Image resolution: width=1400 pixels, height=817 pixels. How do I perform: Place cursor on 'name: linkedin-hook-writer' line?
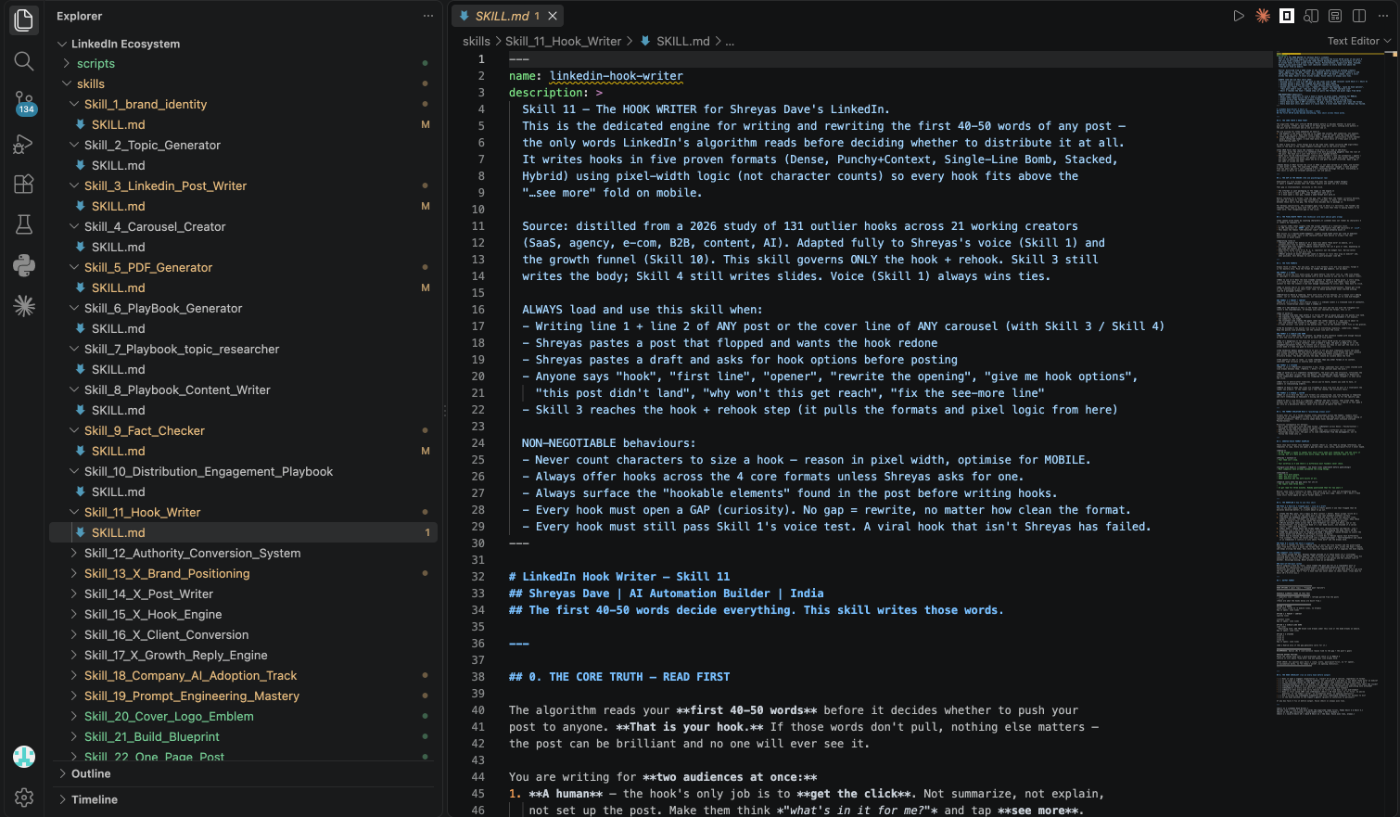click(x=596, y=76)
